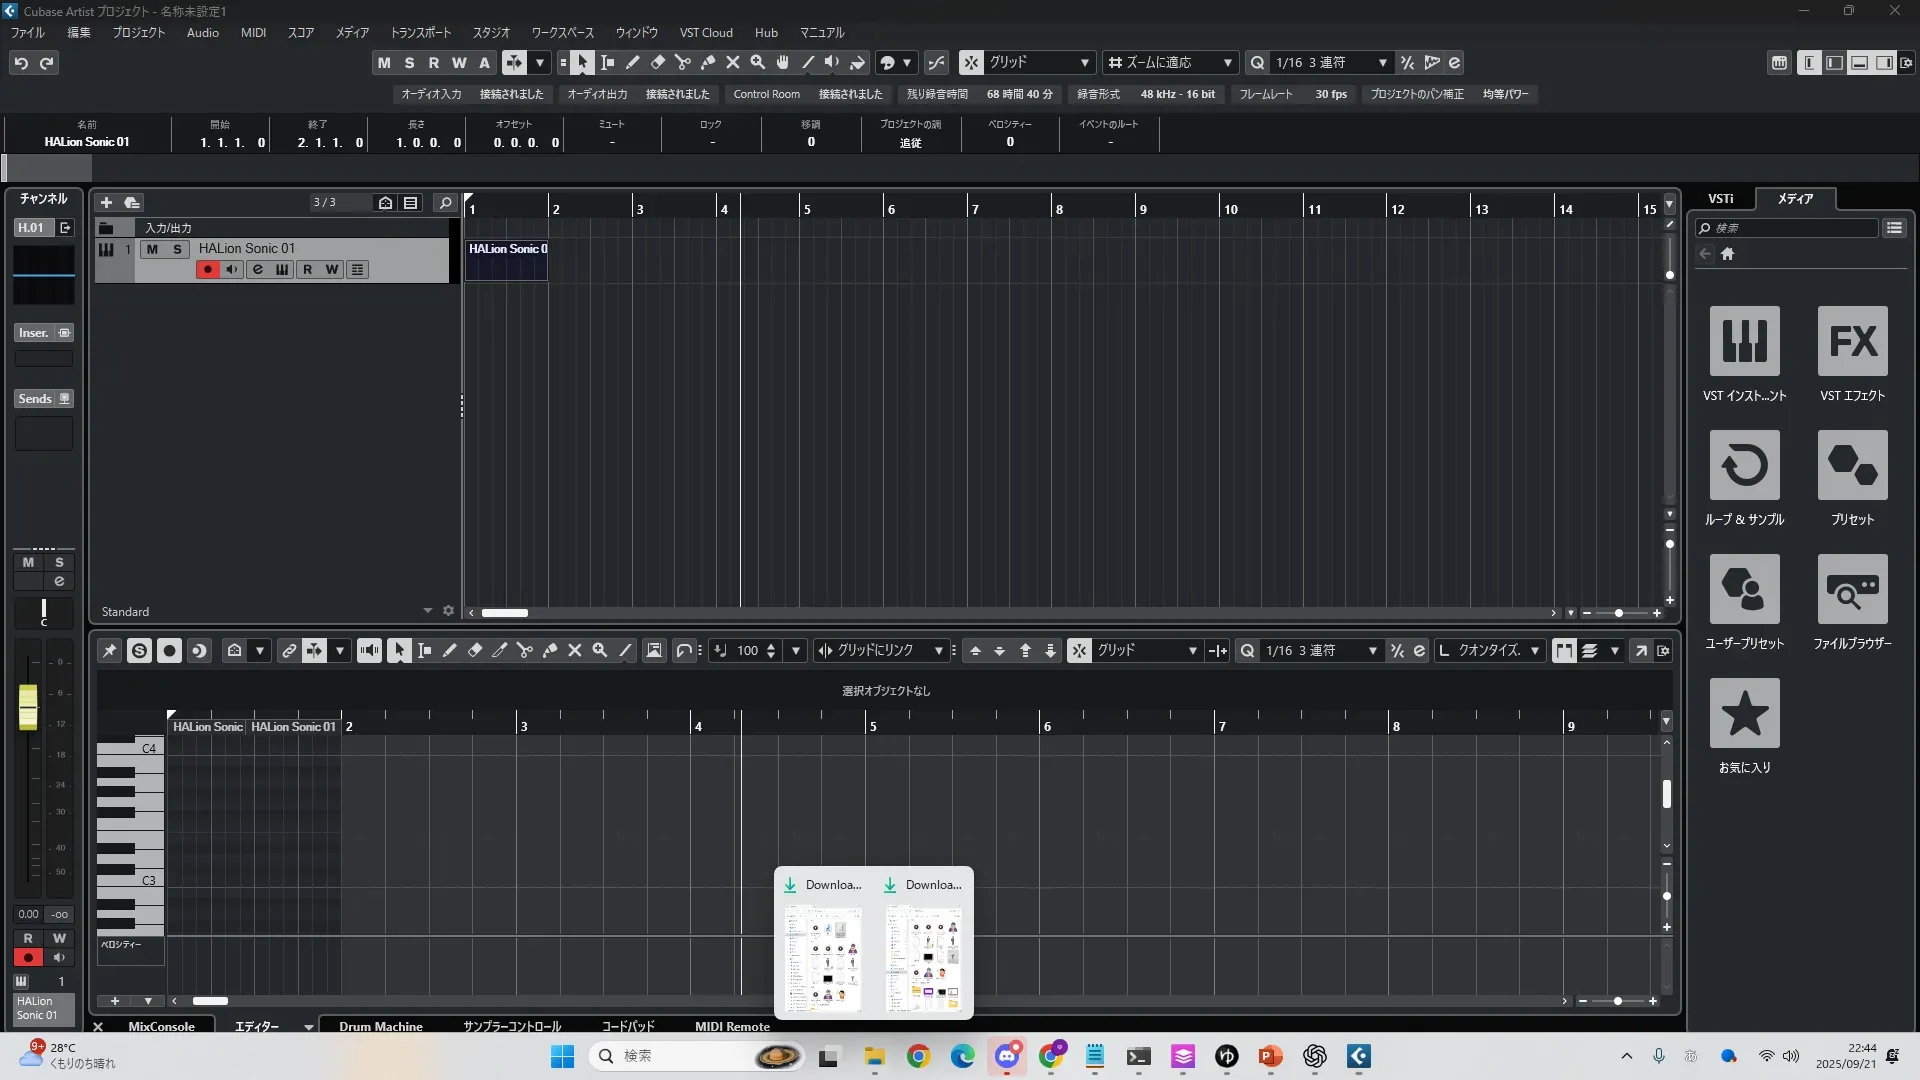
Task: Select the Draw pencil tool in main toolbar
Action: [x=633, y=63]
